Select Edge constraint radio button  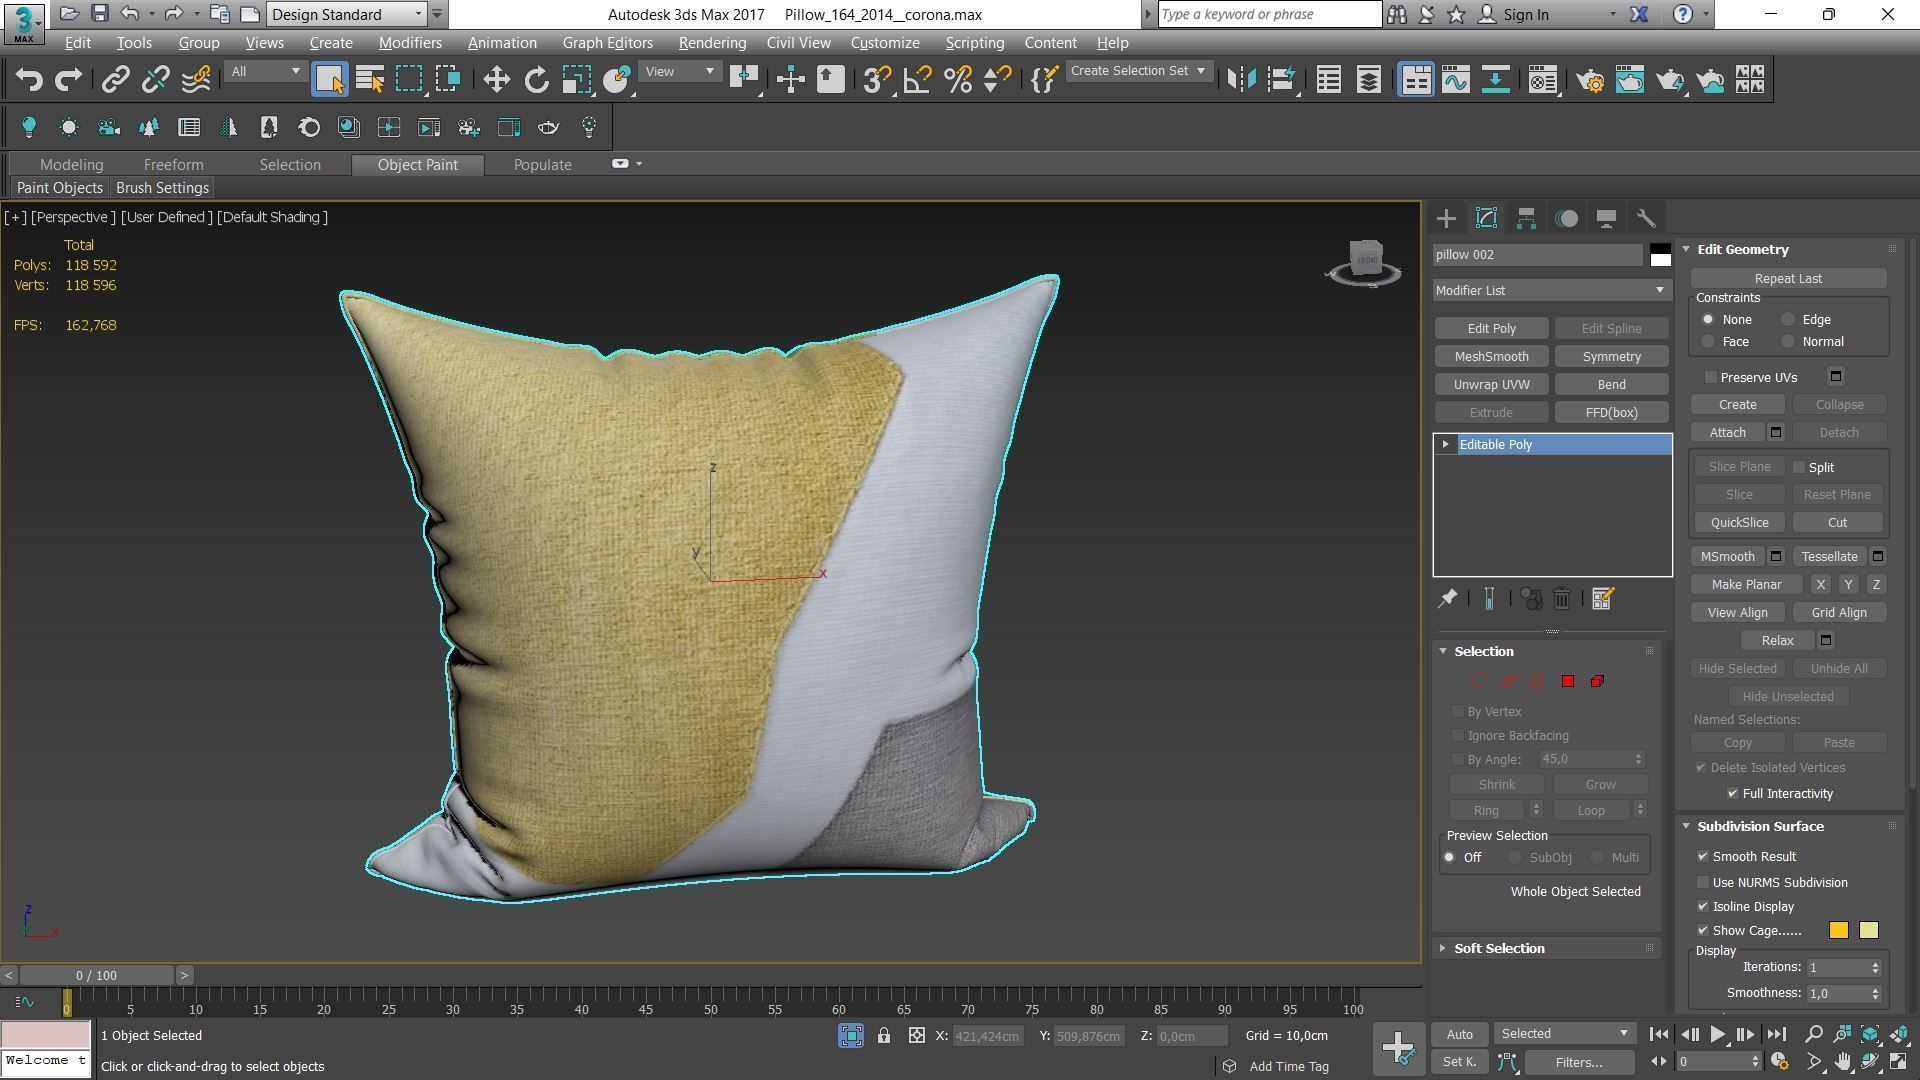[x=1788, y=320]
